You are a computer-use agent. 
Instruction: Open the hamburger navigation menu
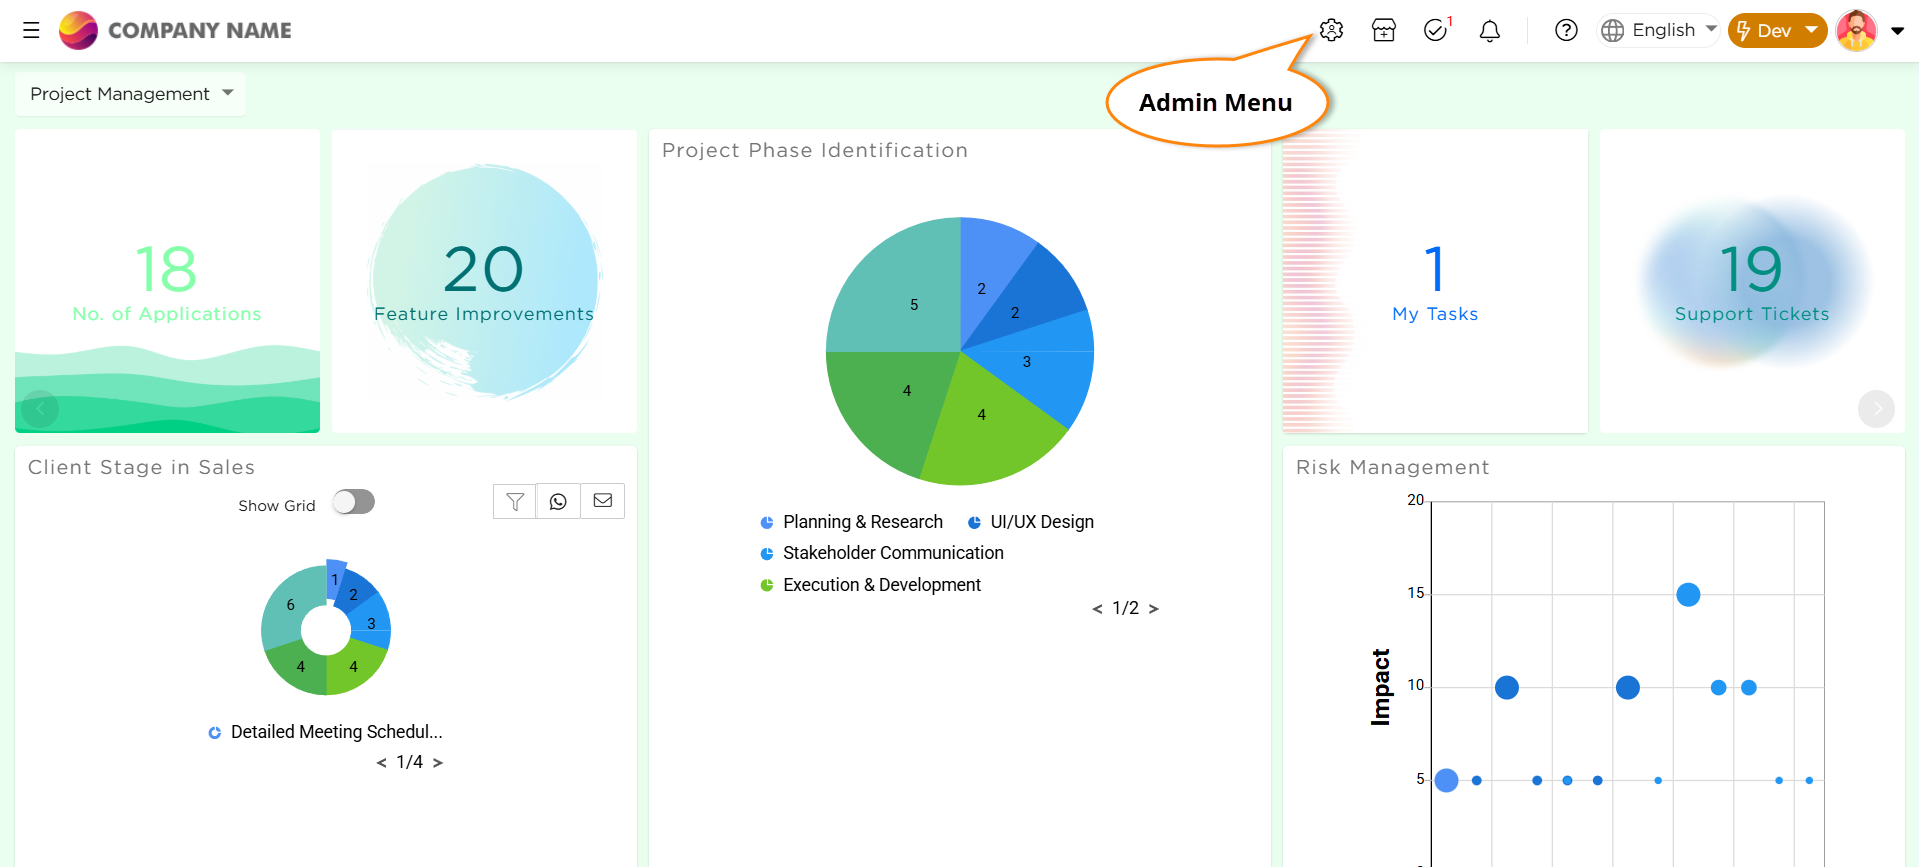pyautogui.click(x=32, y=30)
